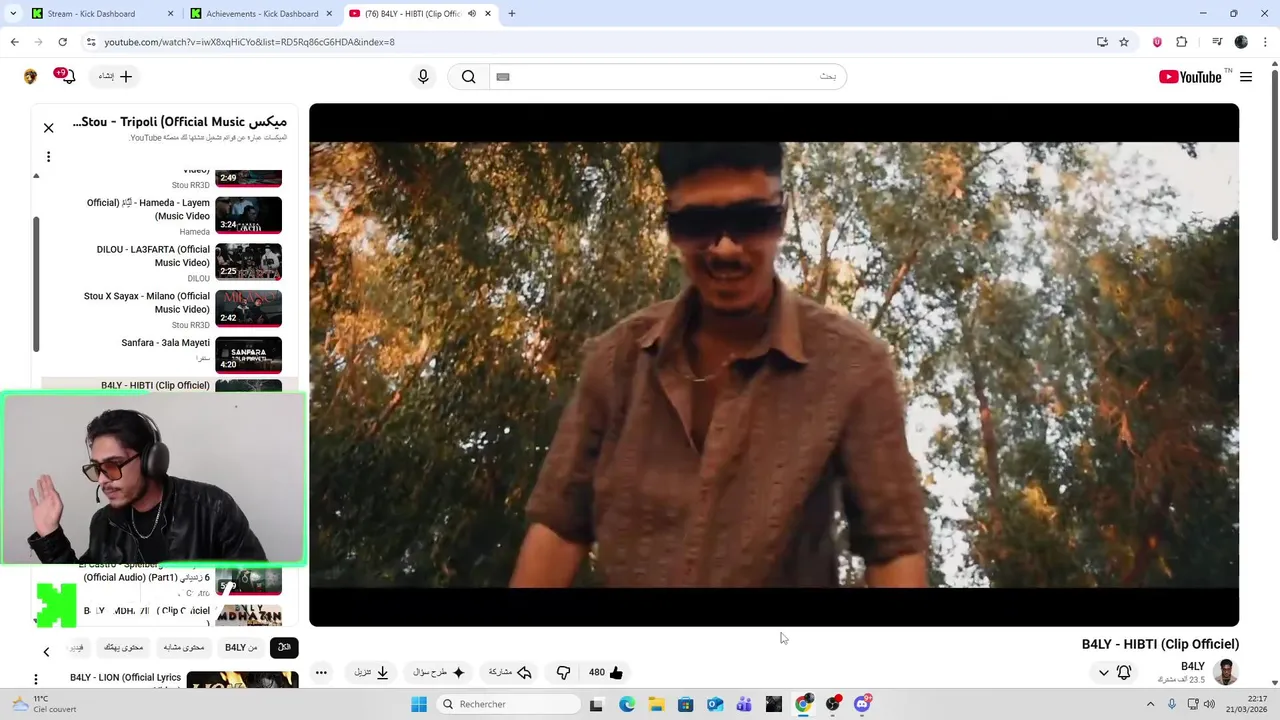Open the on-screen keyboard icon in search box
This screenshot has width=1280, height=720.
tap(503, 77)
